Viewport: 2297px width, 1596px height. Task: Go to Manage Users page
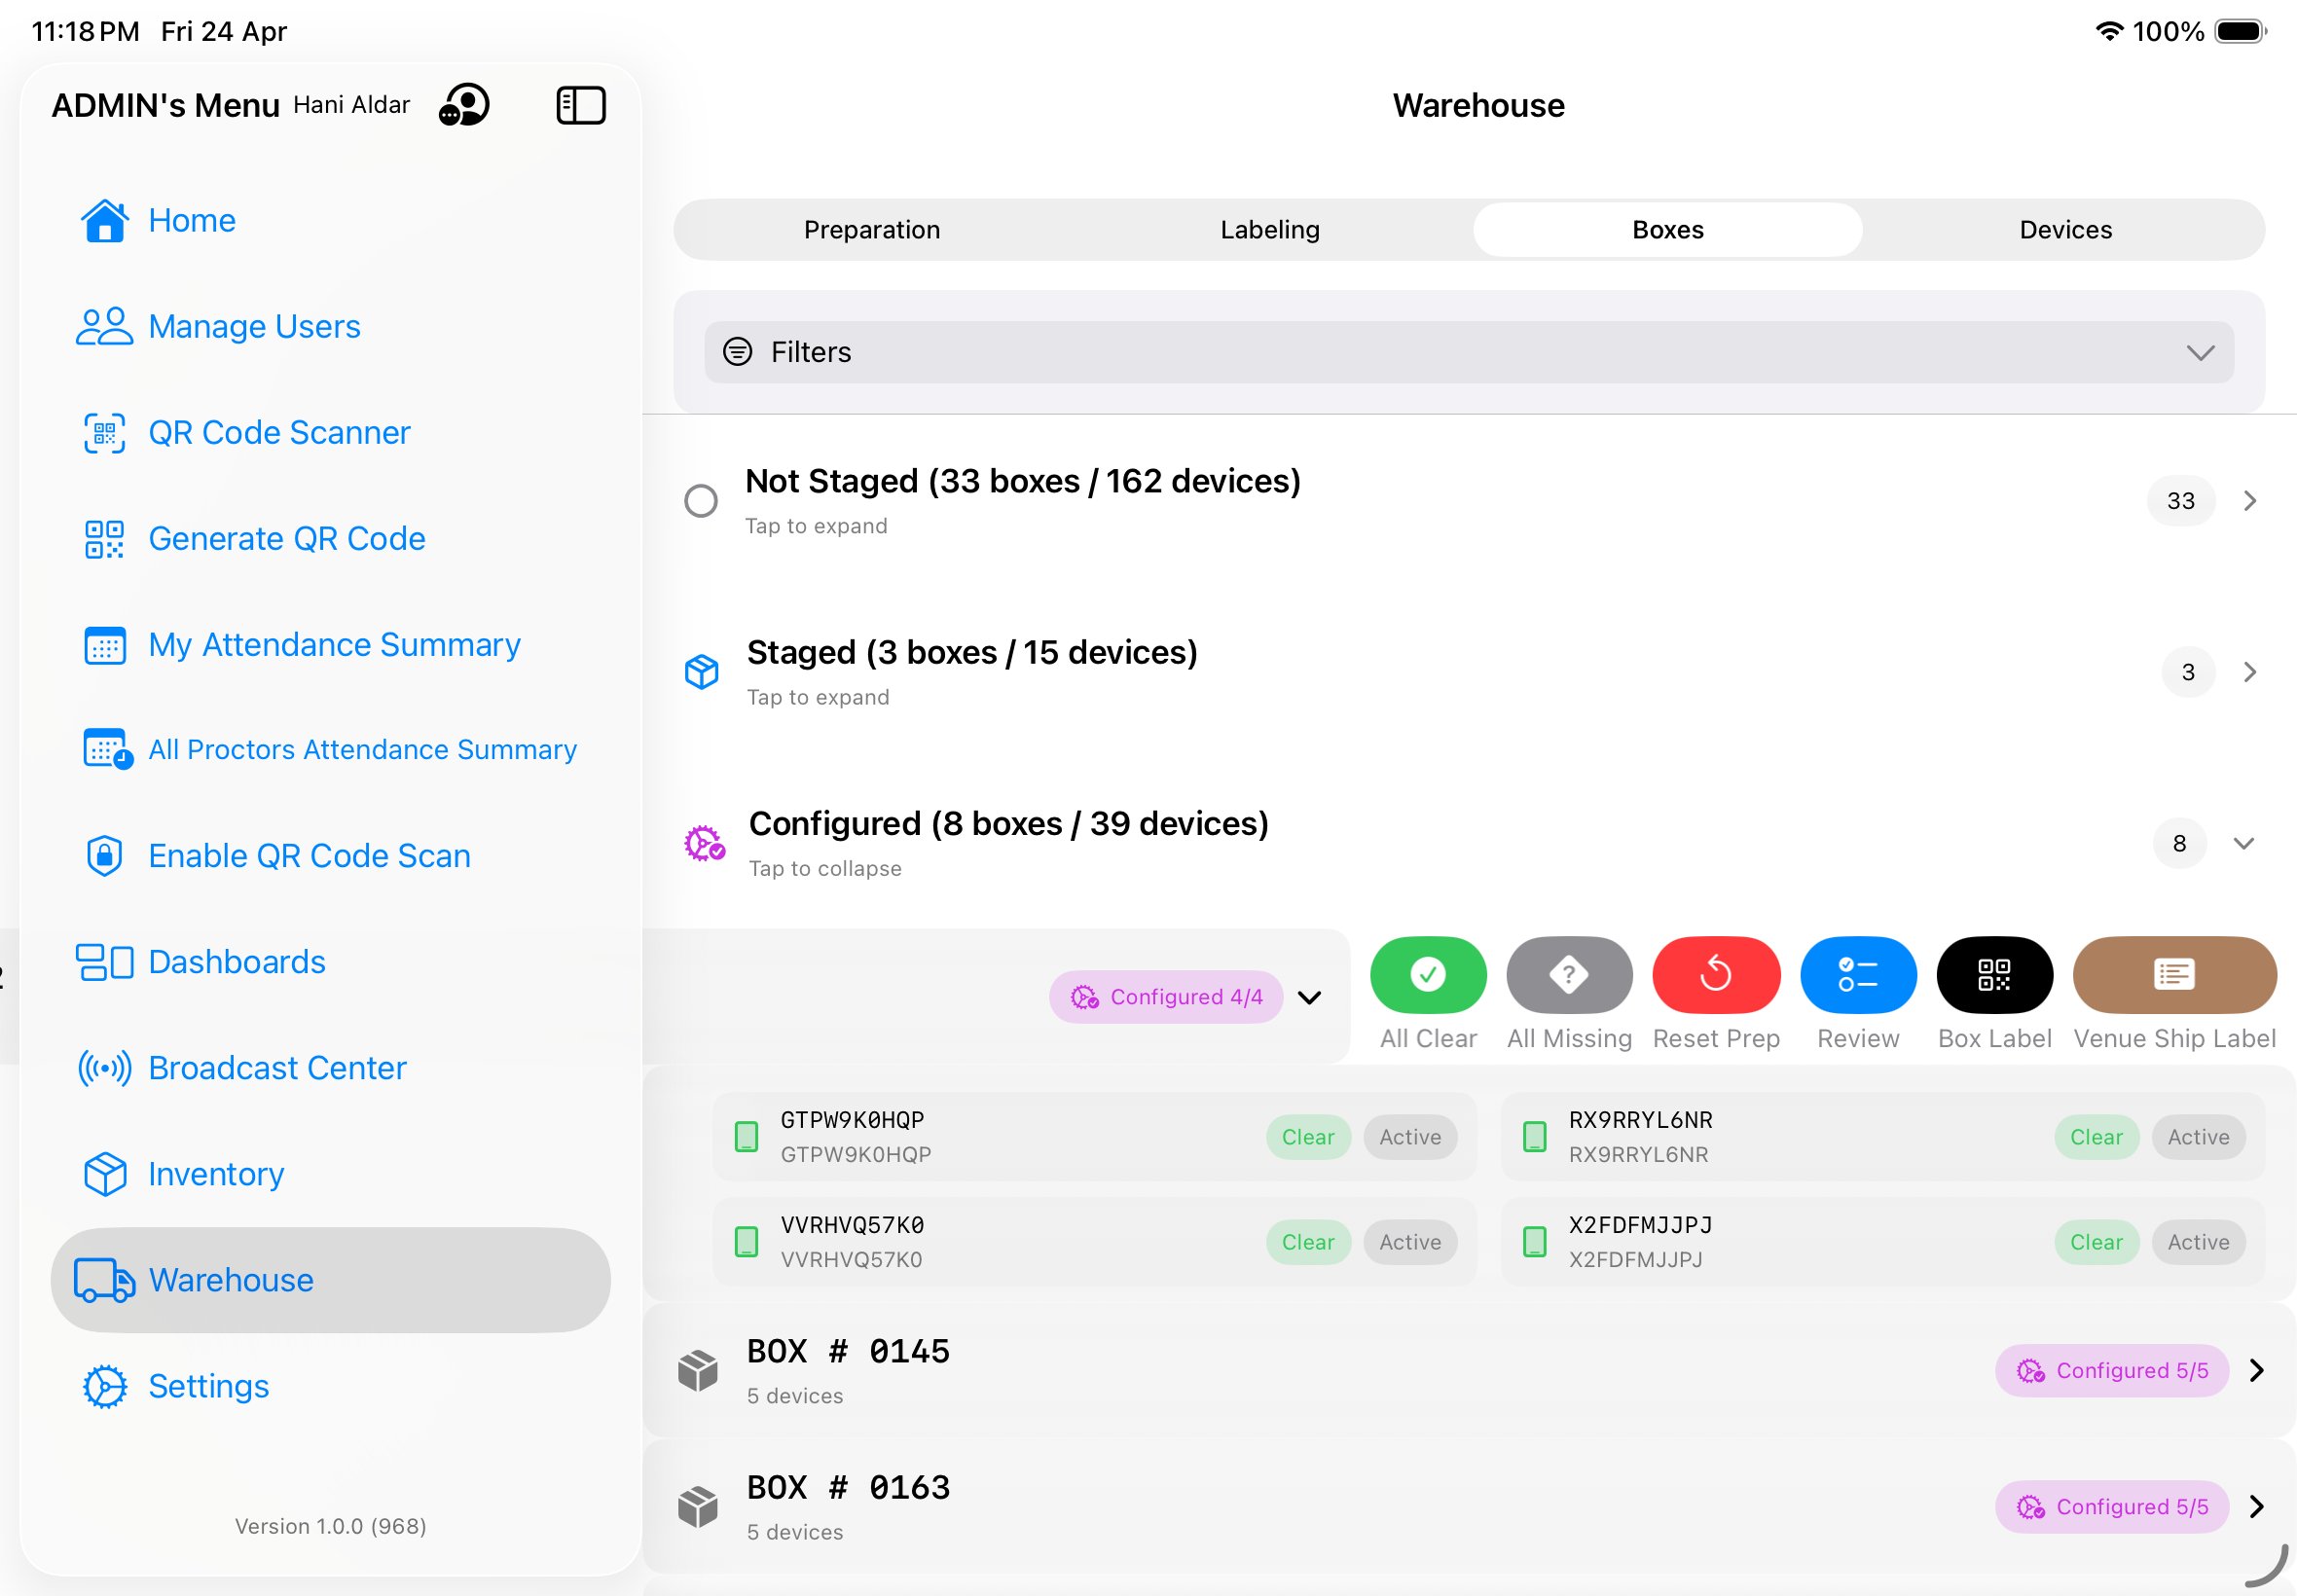[254, 327]
